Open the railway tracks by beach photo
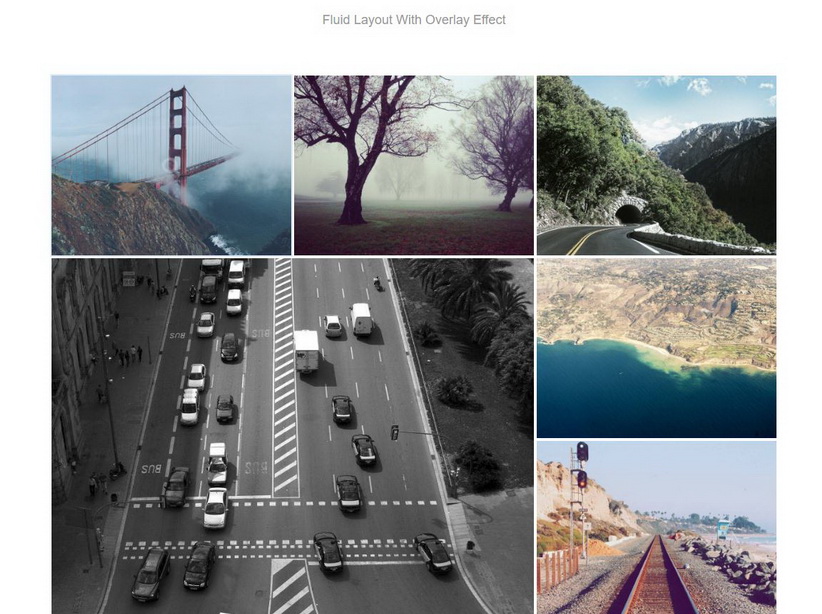This screenshot has height=614, width=822. click(656, 527)
